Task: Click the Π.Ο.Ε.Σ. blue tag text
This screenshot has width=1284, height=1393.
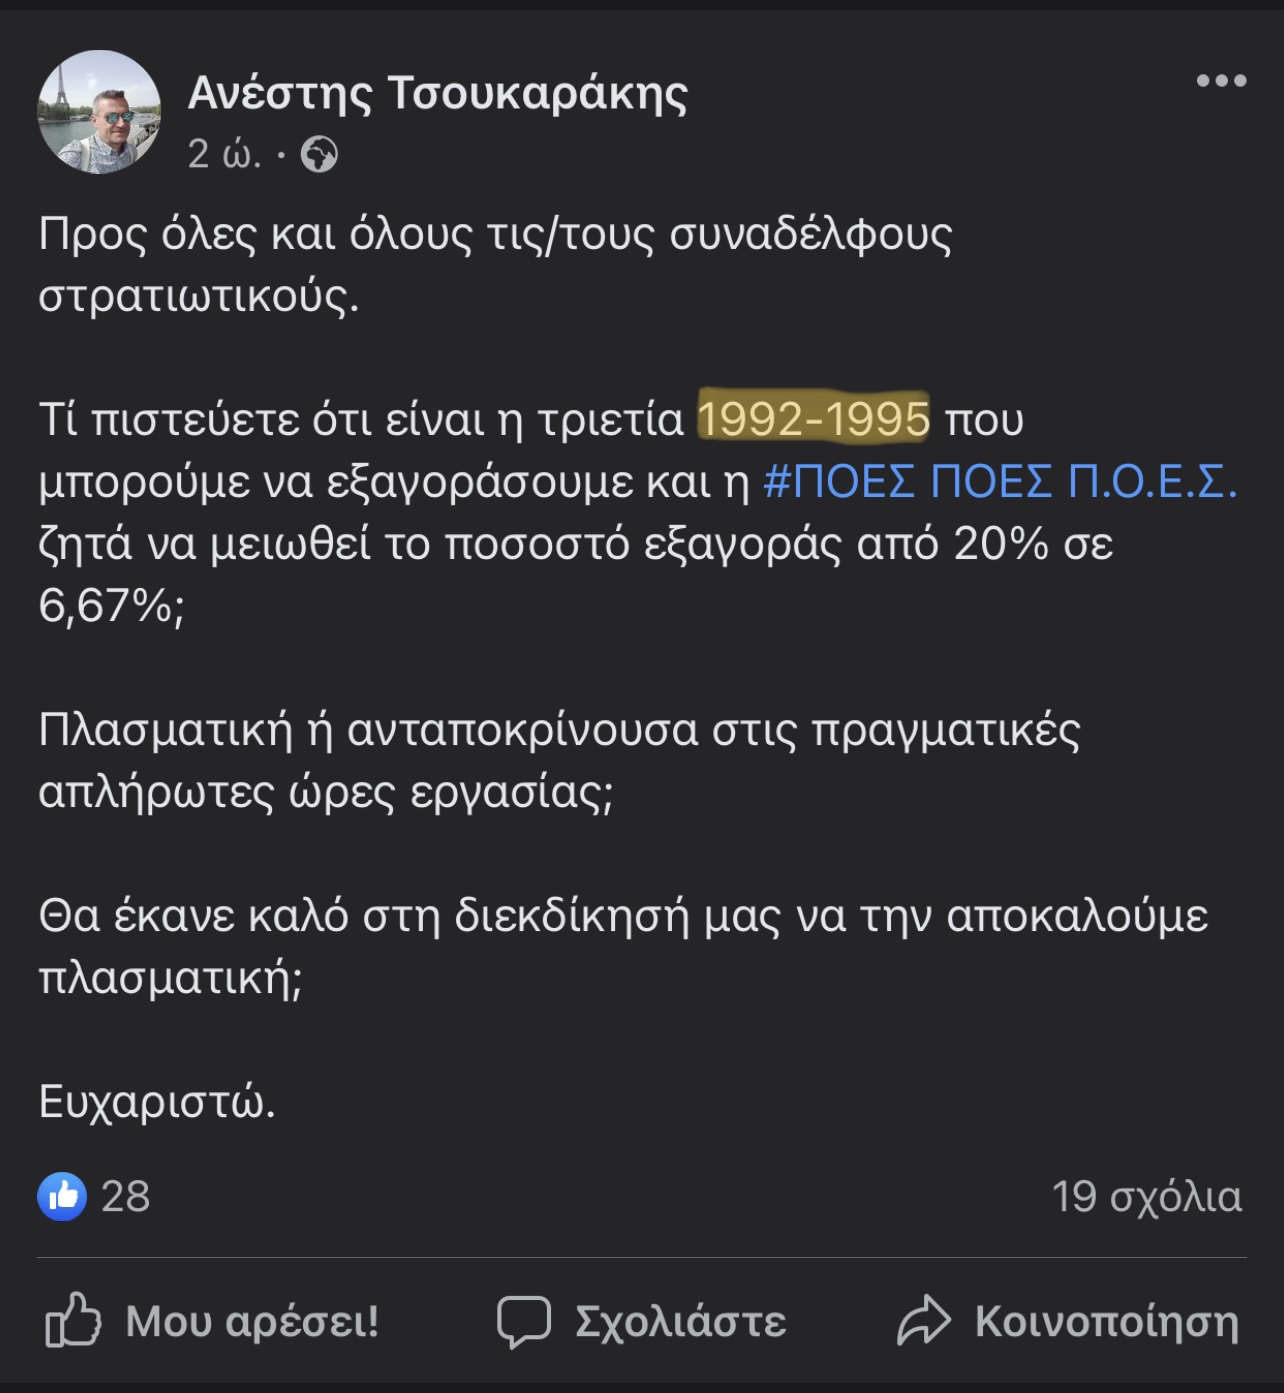Action: pyautogui.click(x=1152, y=481)
